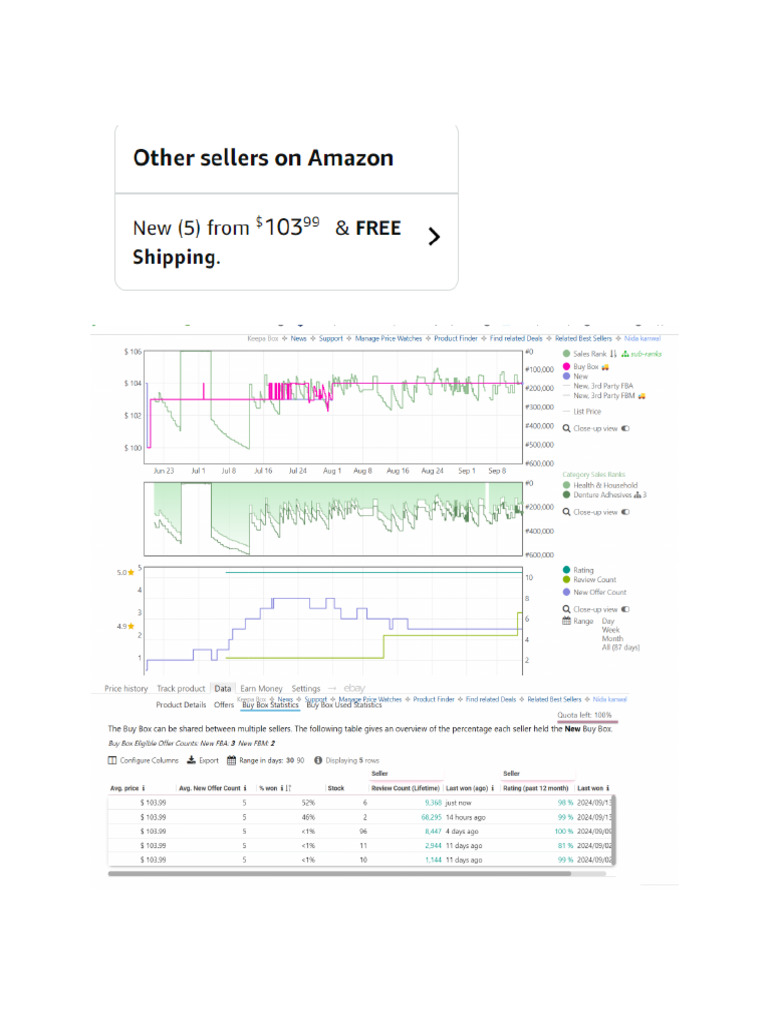Click the Configure Columns table icon
This screenshot has height=1024, width=768.
coord(112,760)
